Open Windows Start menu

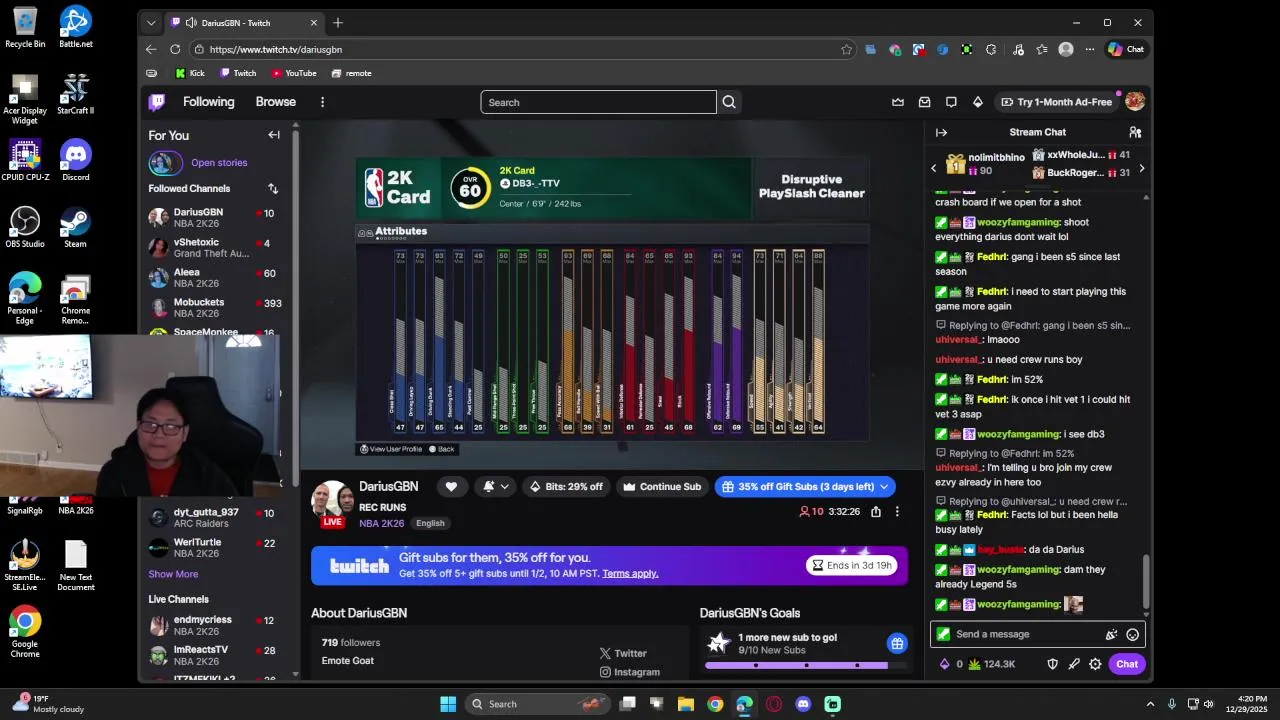(448, 704)
